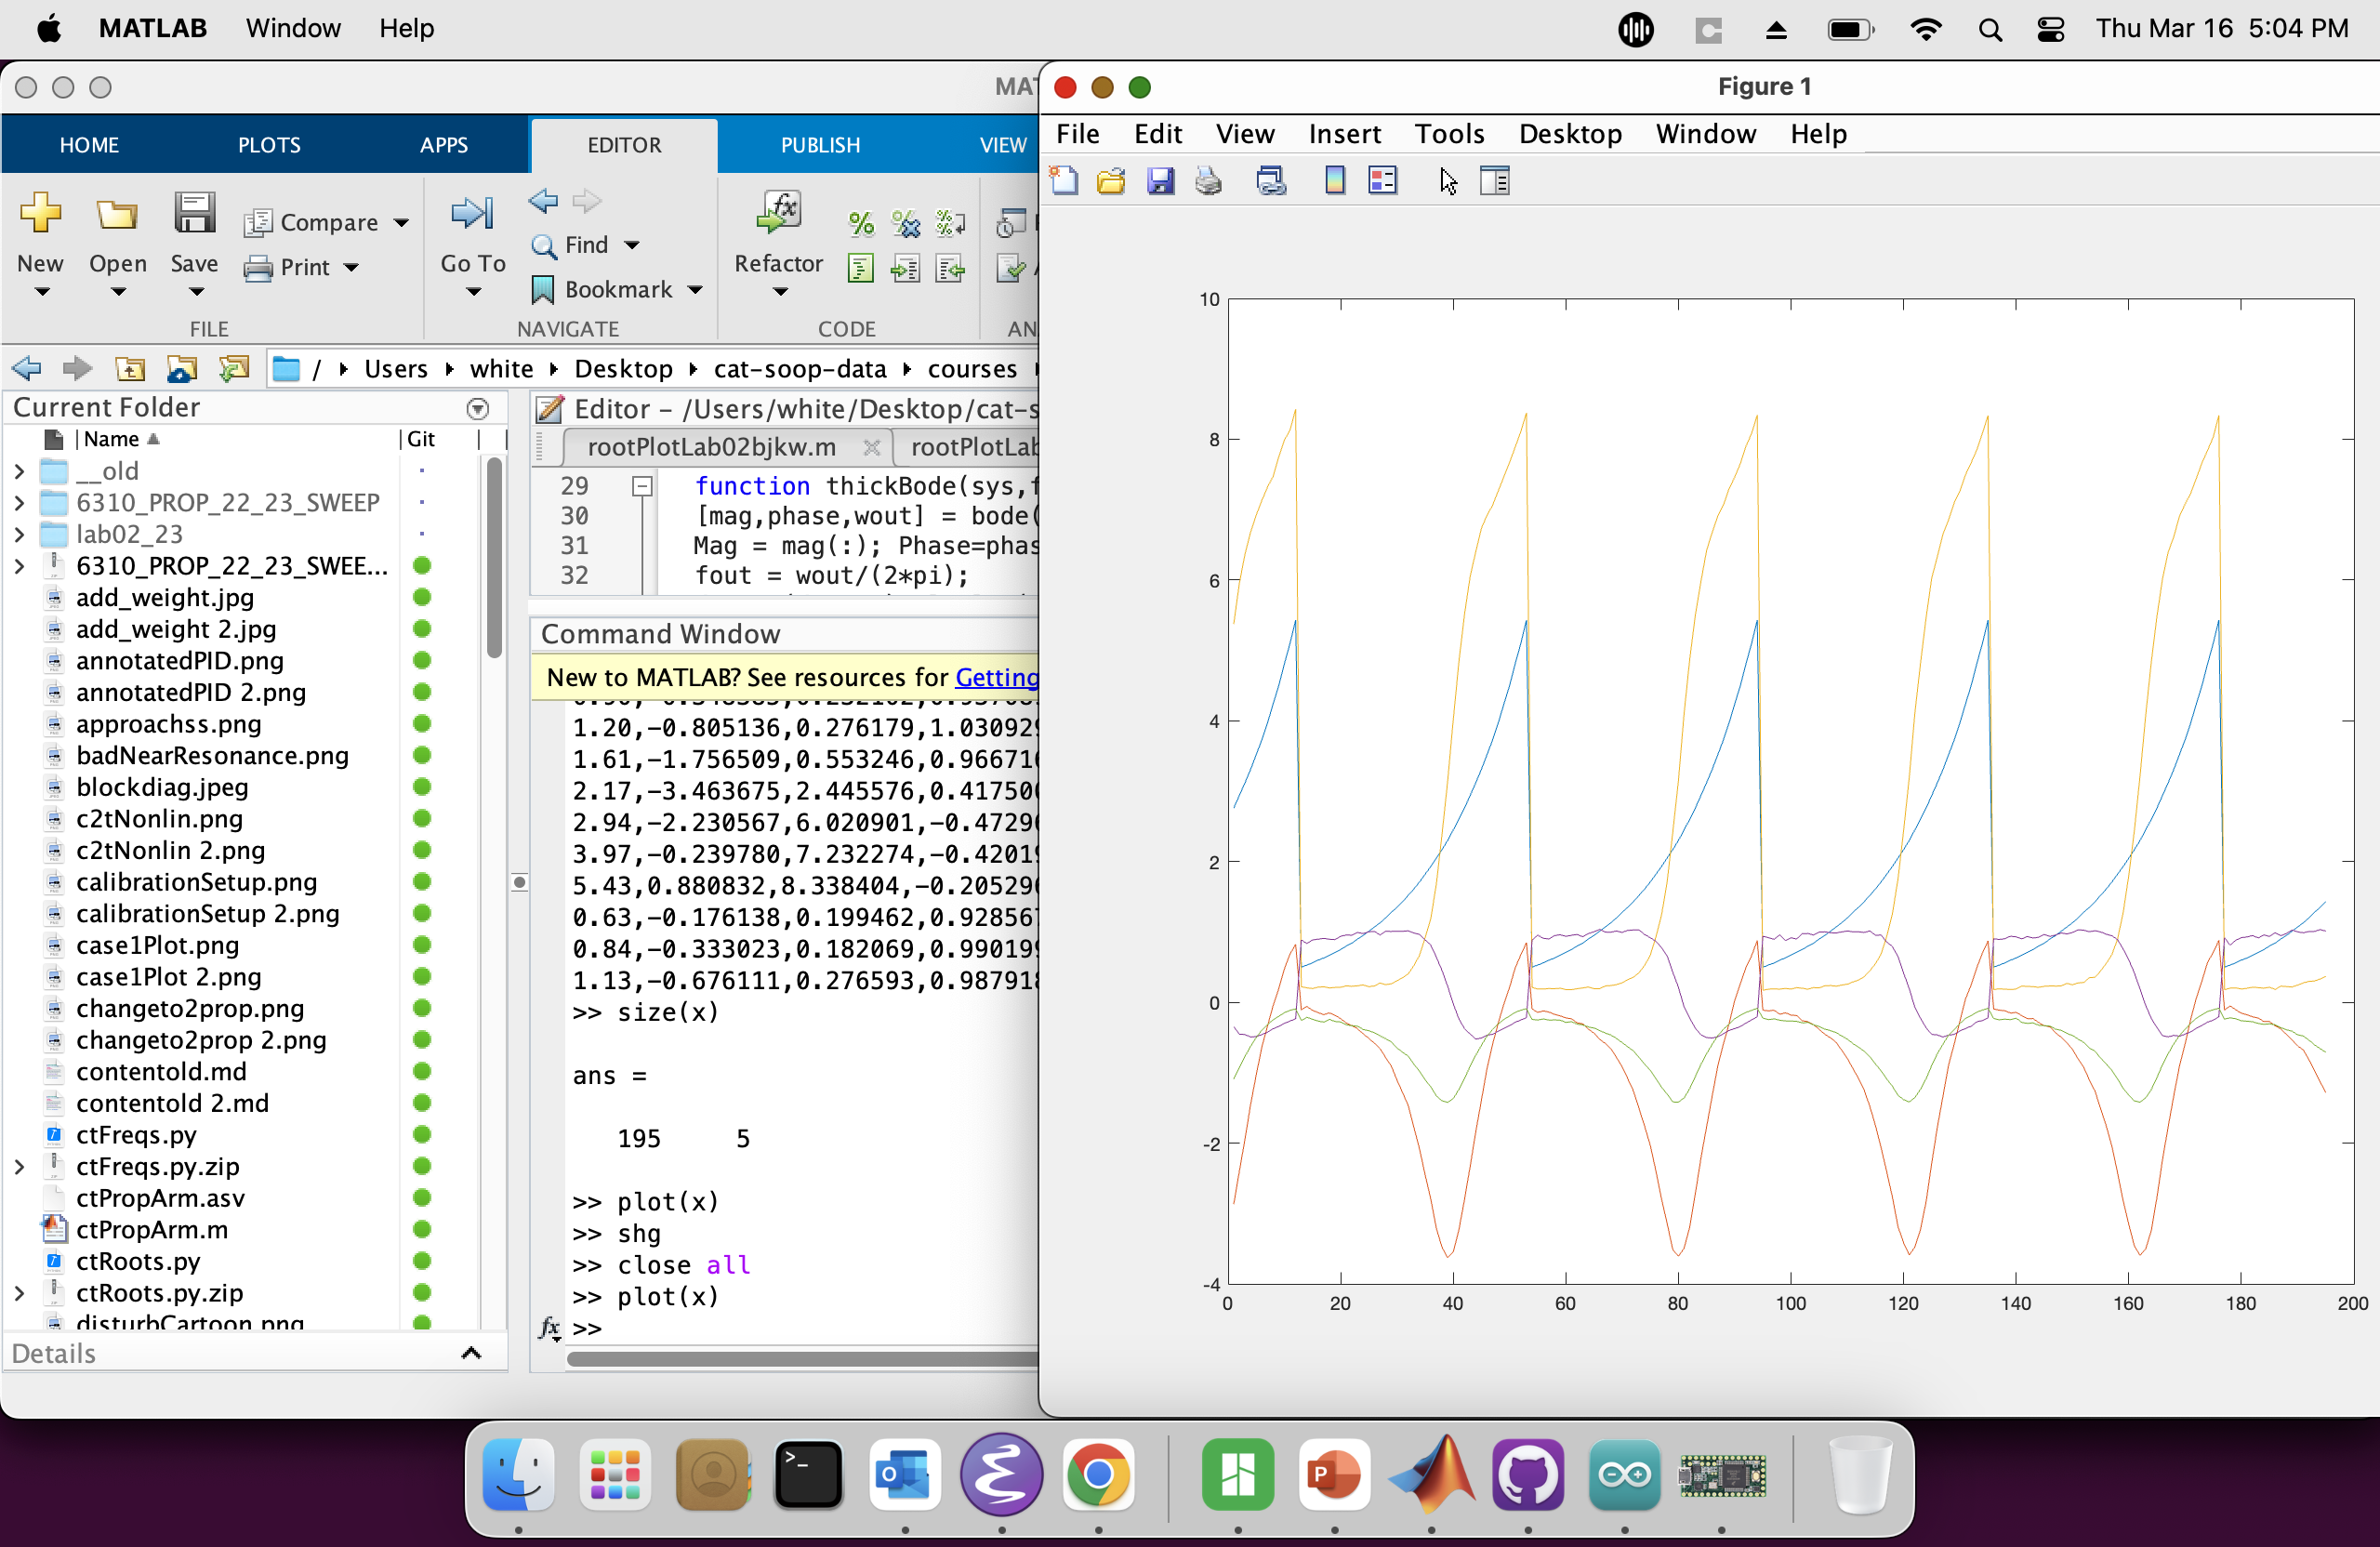Click Insert Legend icon in Figure toolbar
Viewport: 2380px width, 1547px height.
1382,181
